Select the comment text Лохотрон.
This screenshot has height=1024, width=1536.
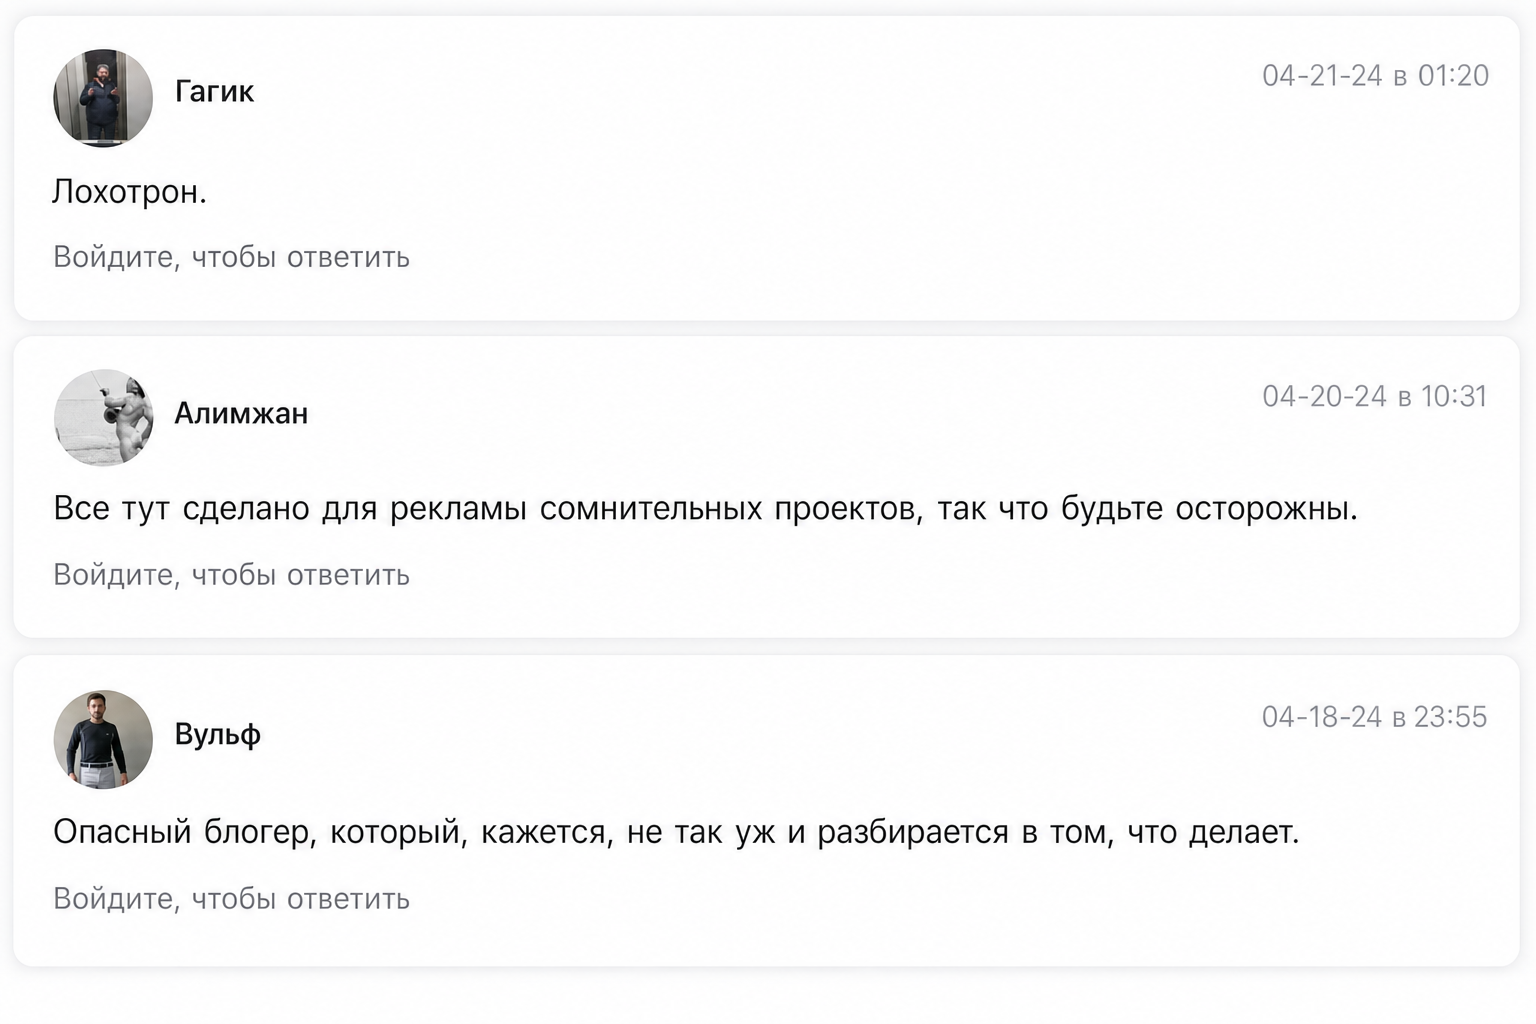[129, 191]
